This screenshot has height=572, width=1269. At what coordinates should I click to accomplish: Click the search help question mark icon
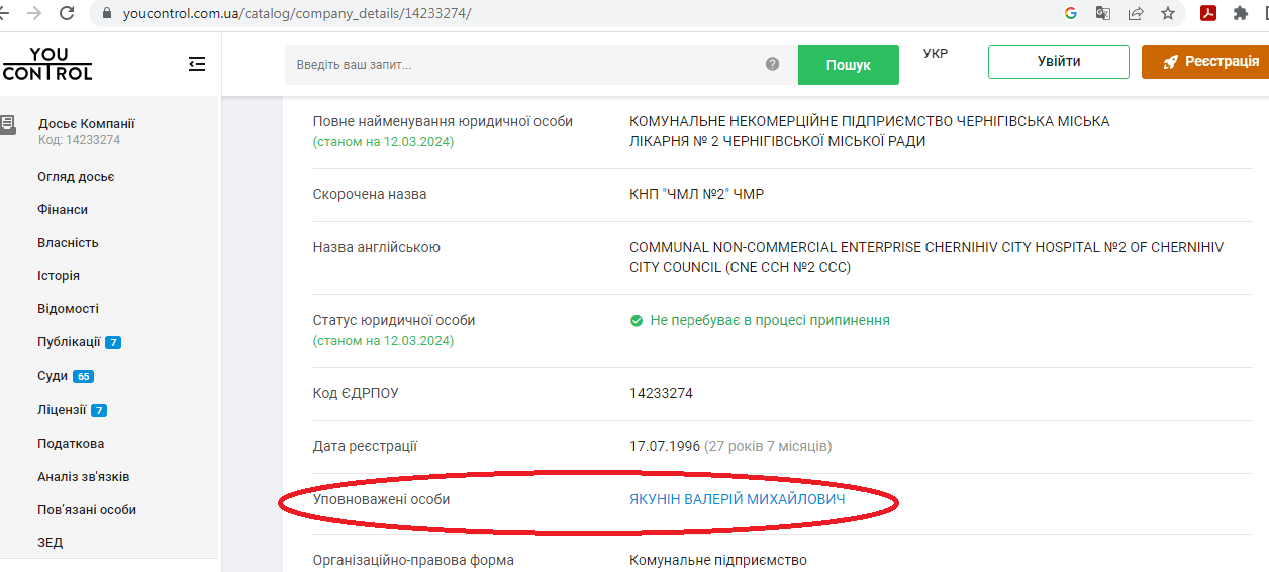(772, 64)
